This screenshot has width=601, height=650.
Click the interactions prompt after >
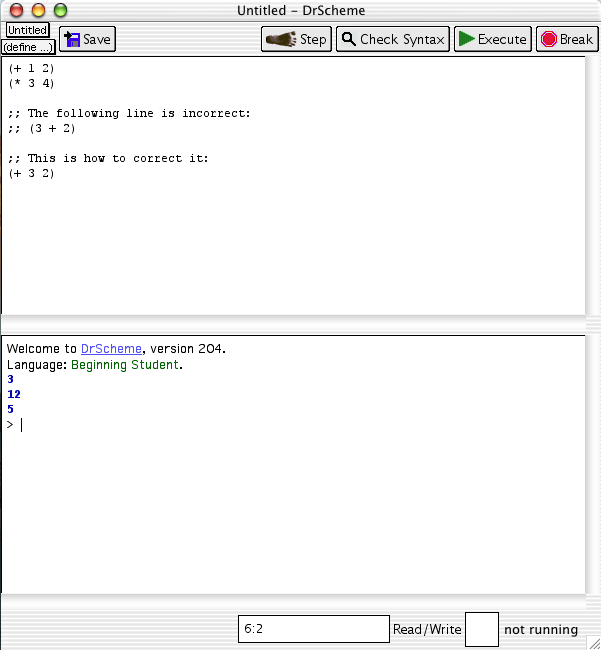(x=22, y=425)
